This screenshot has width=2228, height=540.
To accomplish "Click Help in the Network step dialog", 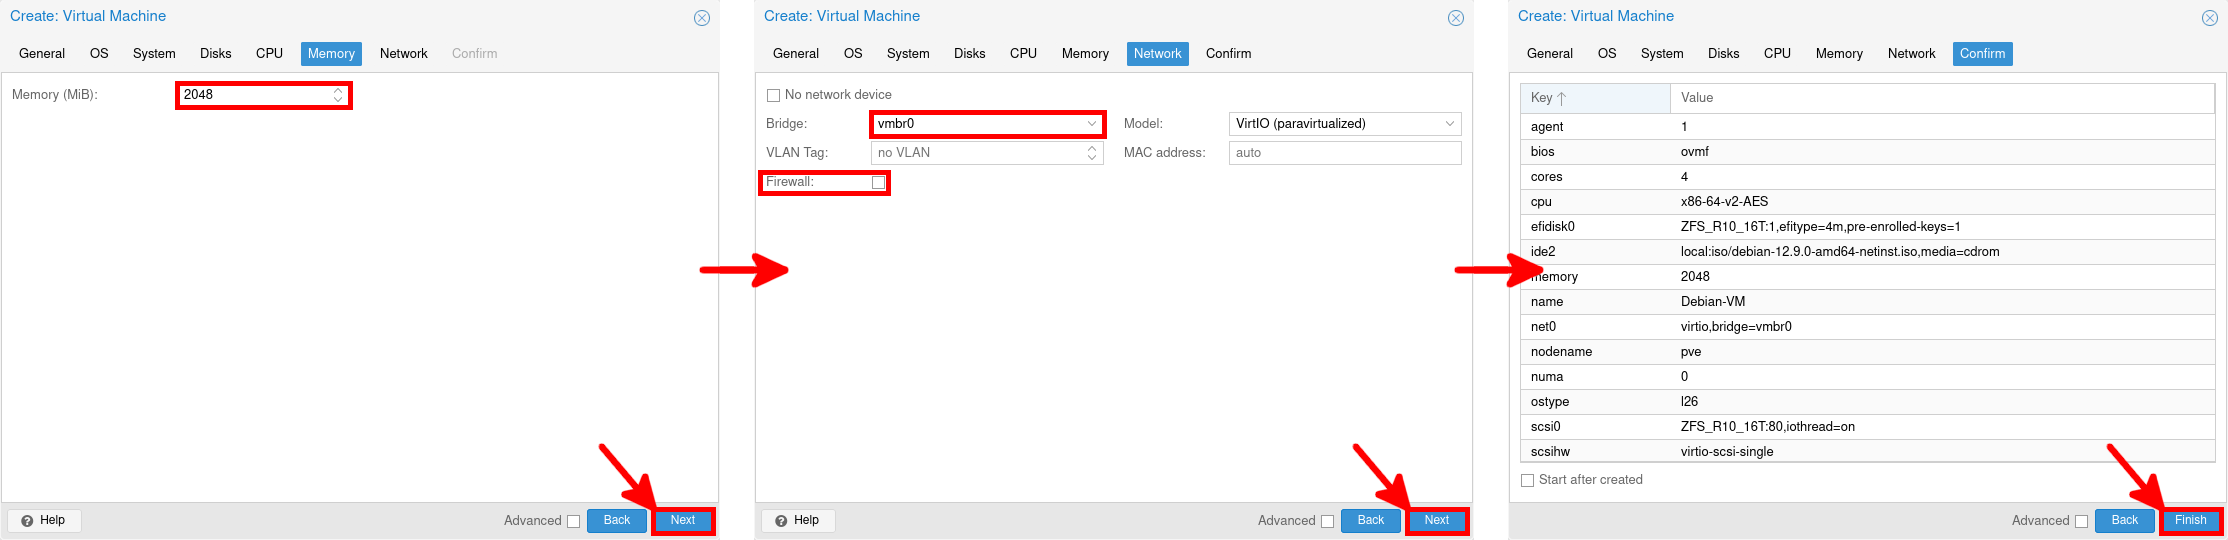I will pyautogui.click(x=798, y=520).
